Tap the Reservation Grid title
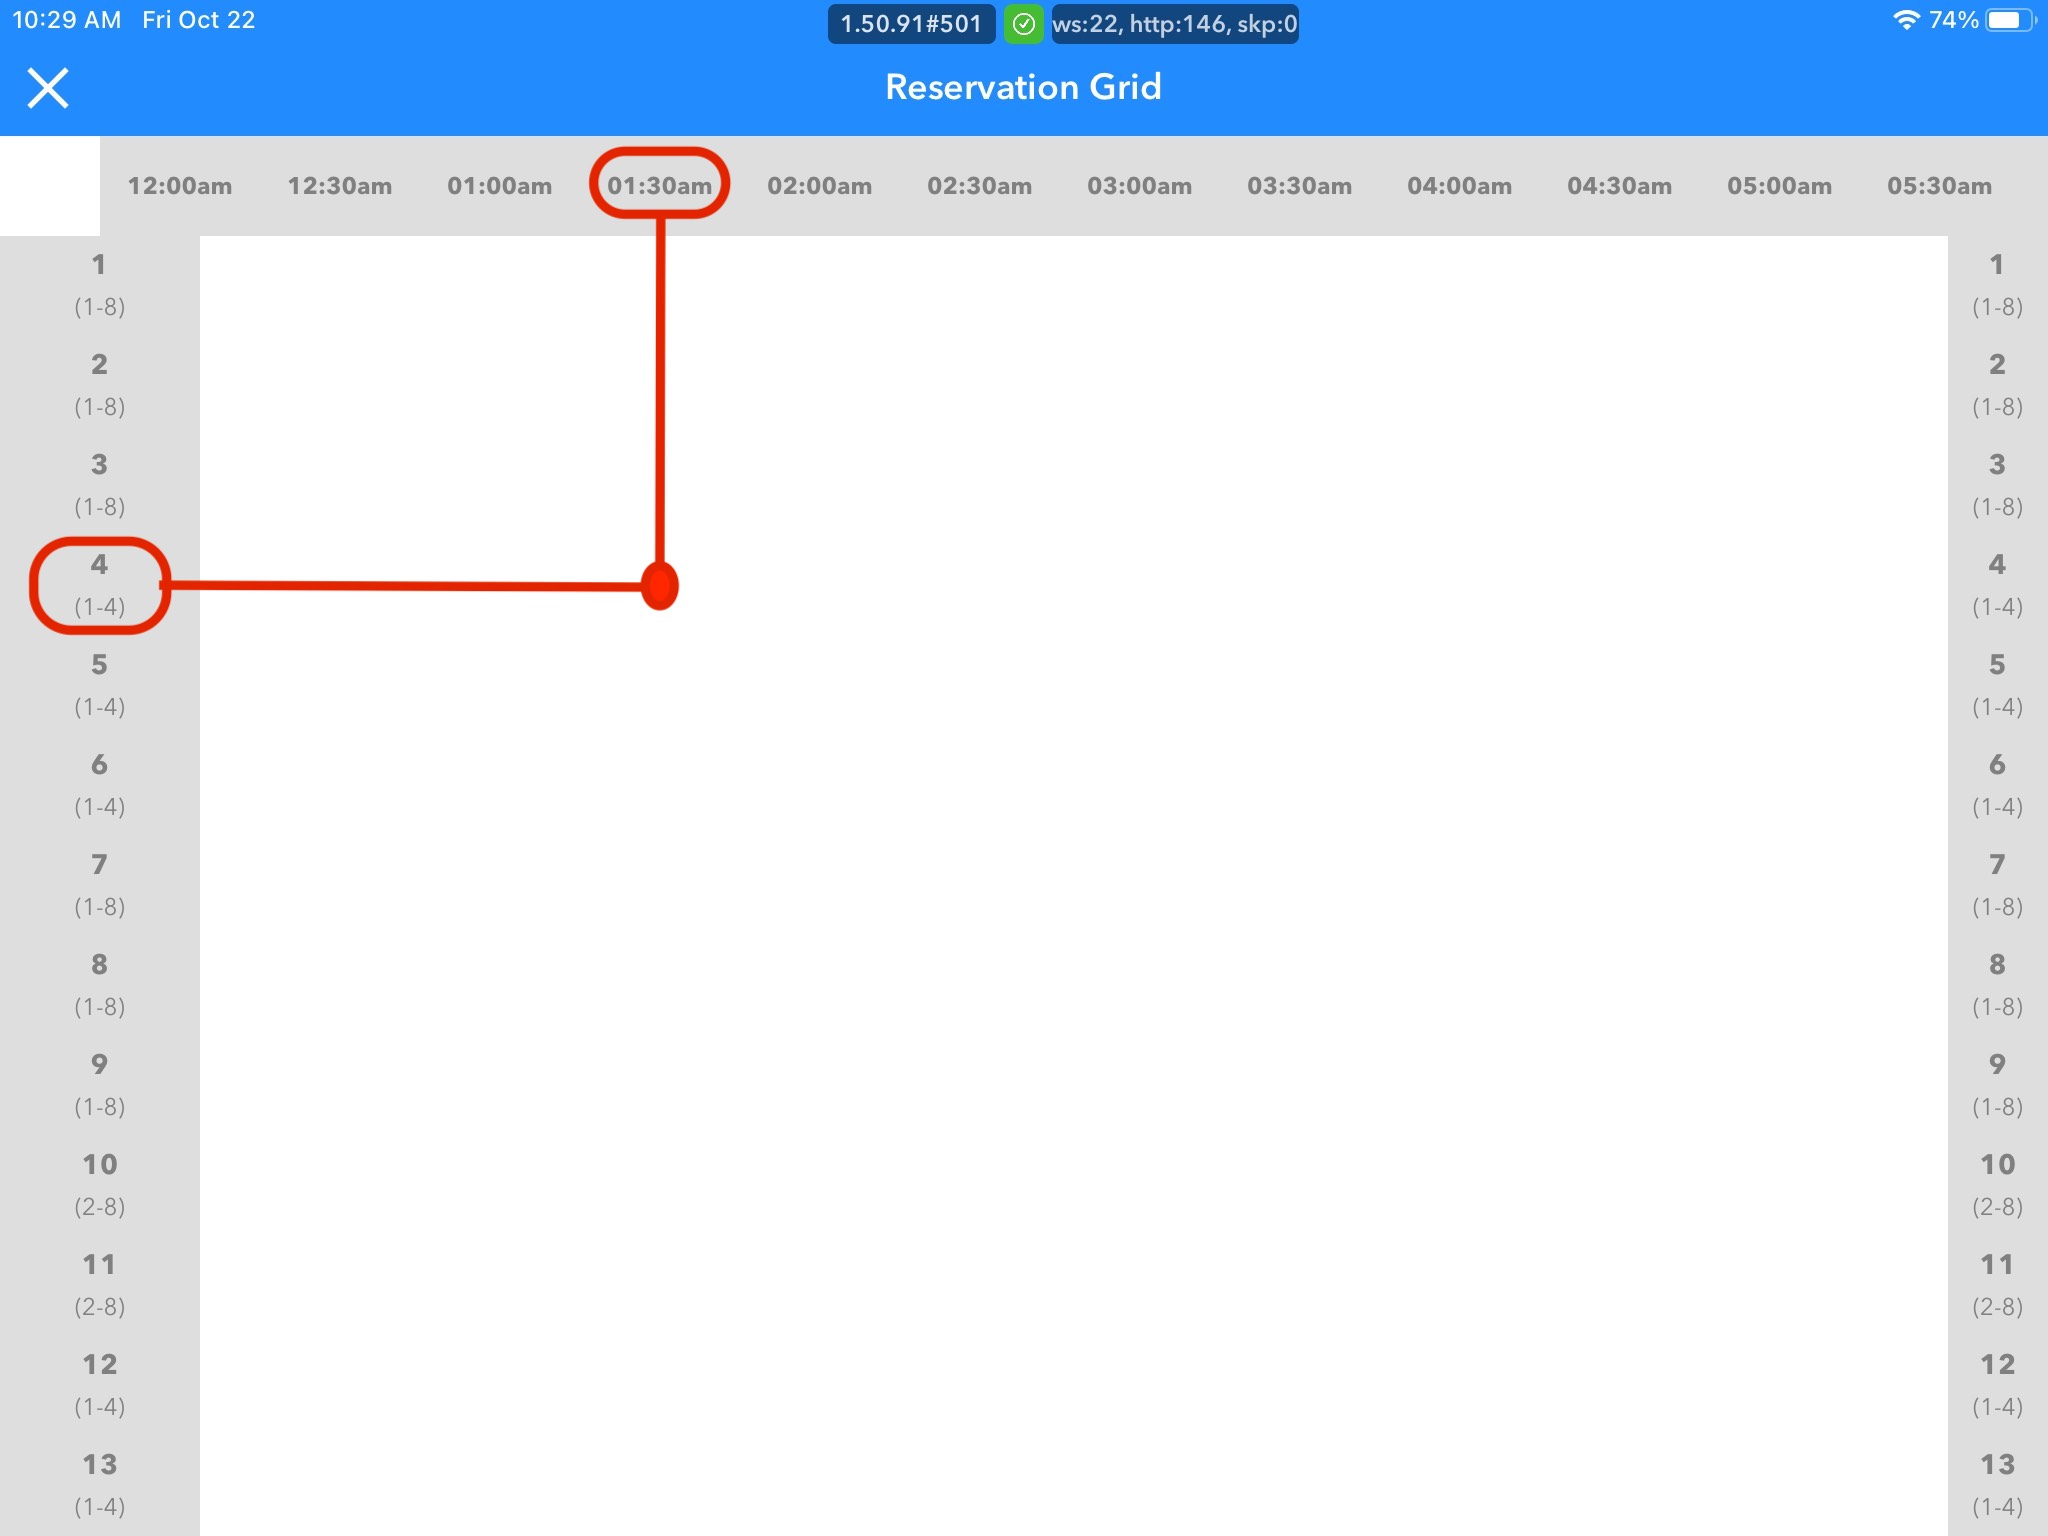The image size is (2048, 1536). point(1023,88)
